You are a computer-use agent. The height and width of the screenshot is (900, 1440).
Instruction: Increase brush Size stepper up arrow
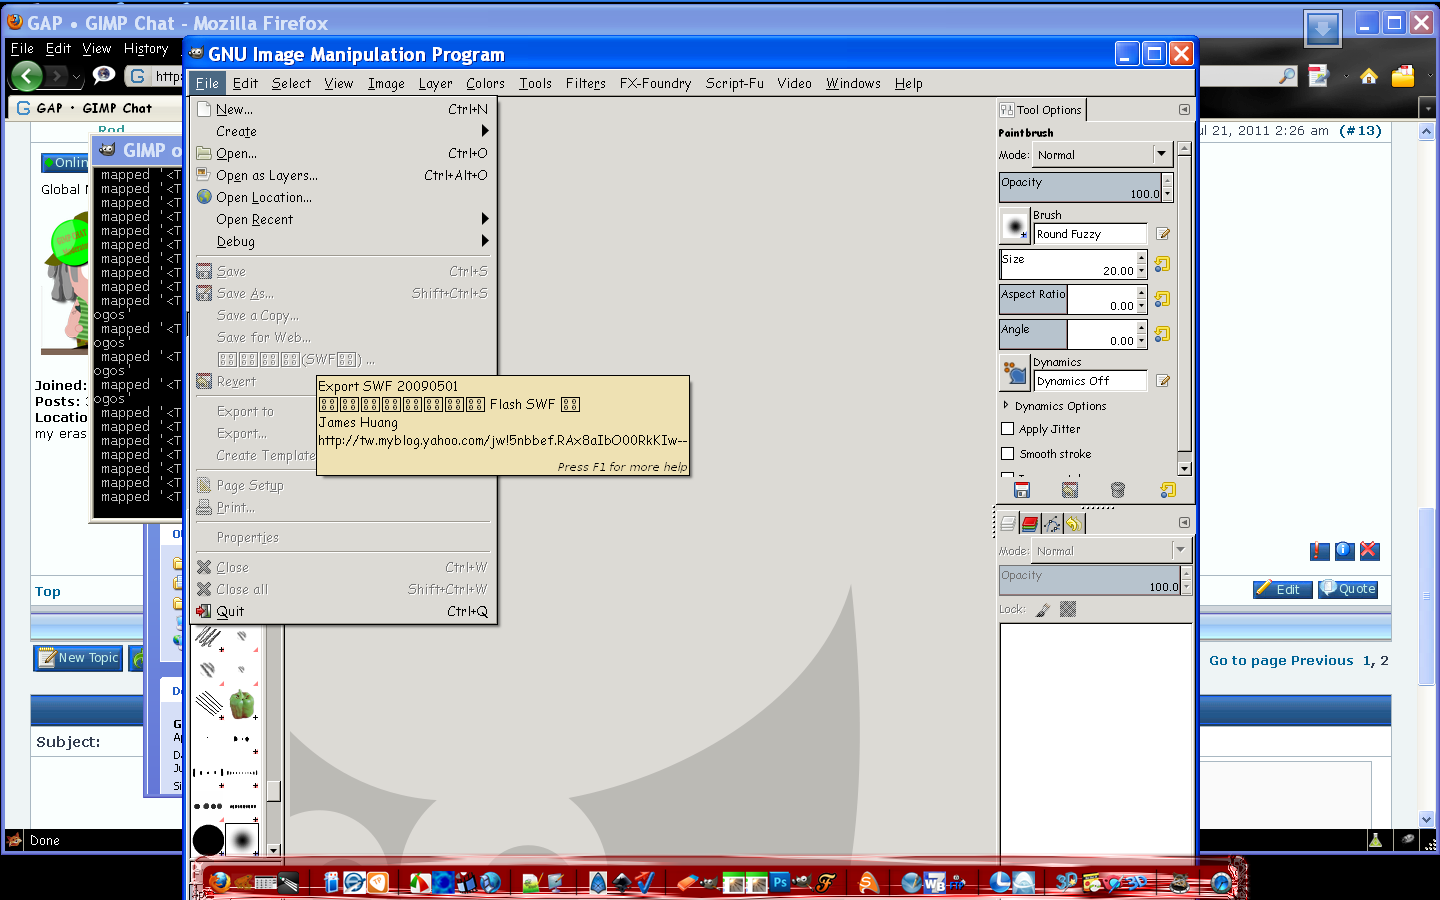pyautogui.click(x=1141, y=257)
